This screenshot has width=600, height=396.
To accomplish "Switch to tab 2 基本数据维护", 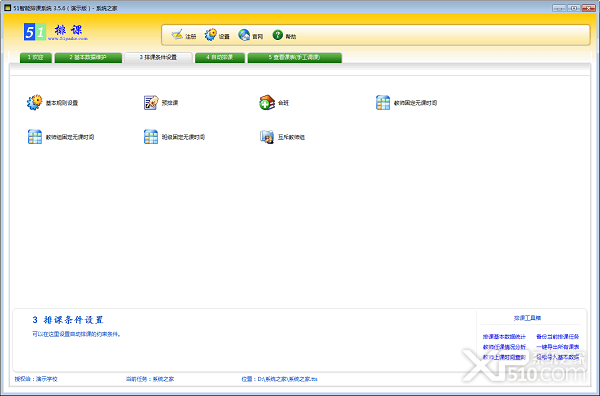I will click(x=88, y=57).
